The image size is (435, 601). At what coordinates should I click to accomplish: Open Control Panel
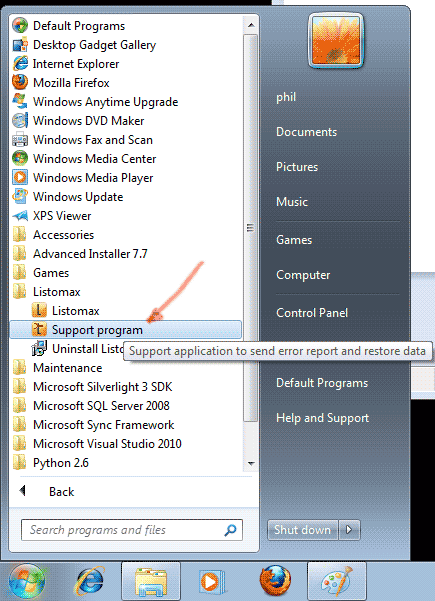point(312,313)
